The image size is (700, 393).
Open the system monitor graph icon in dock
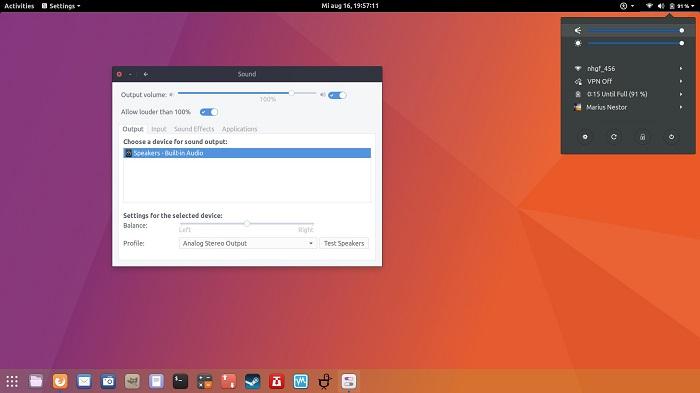[301, 381]
